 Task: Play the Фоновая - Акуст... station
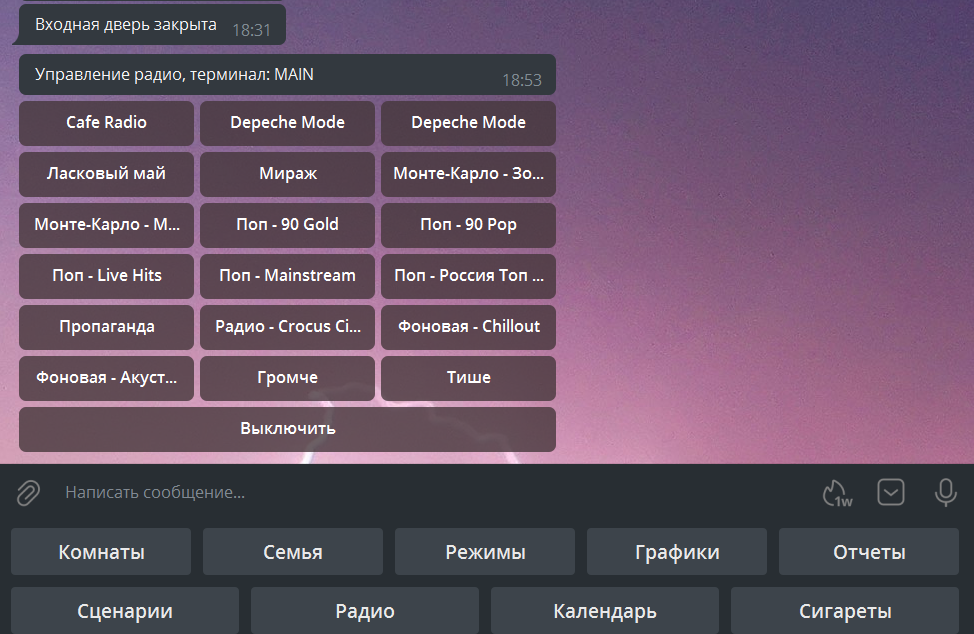pos(106,378)
